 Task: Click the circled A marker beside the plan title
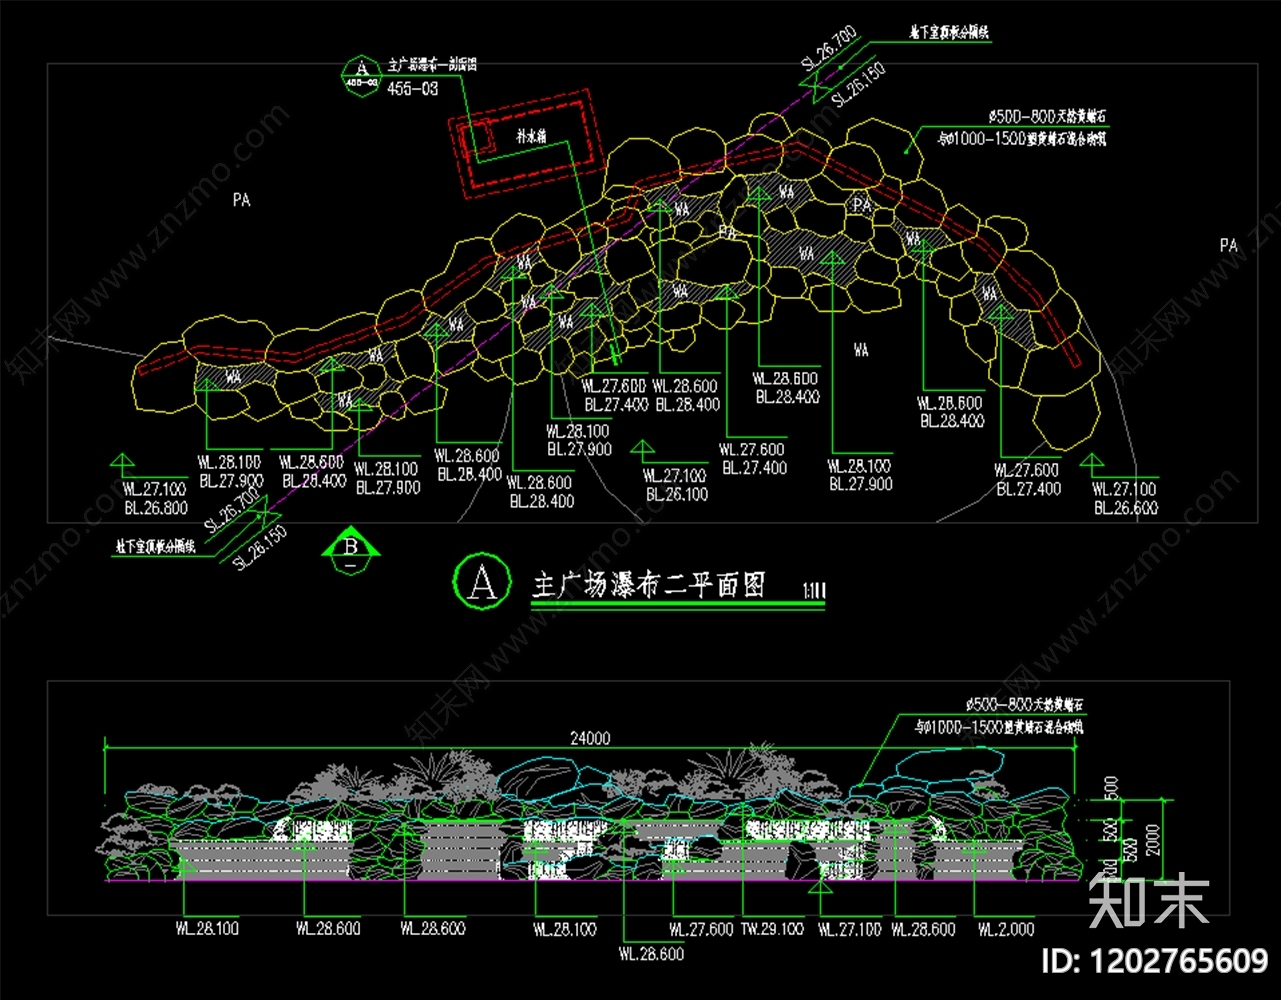[x=482, y=582]
